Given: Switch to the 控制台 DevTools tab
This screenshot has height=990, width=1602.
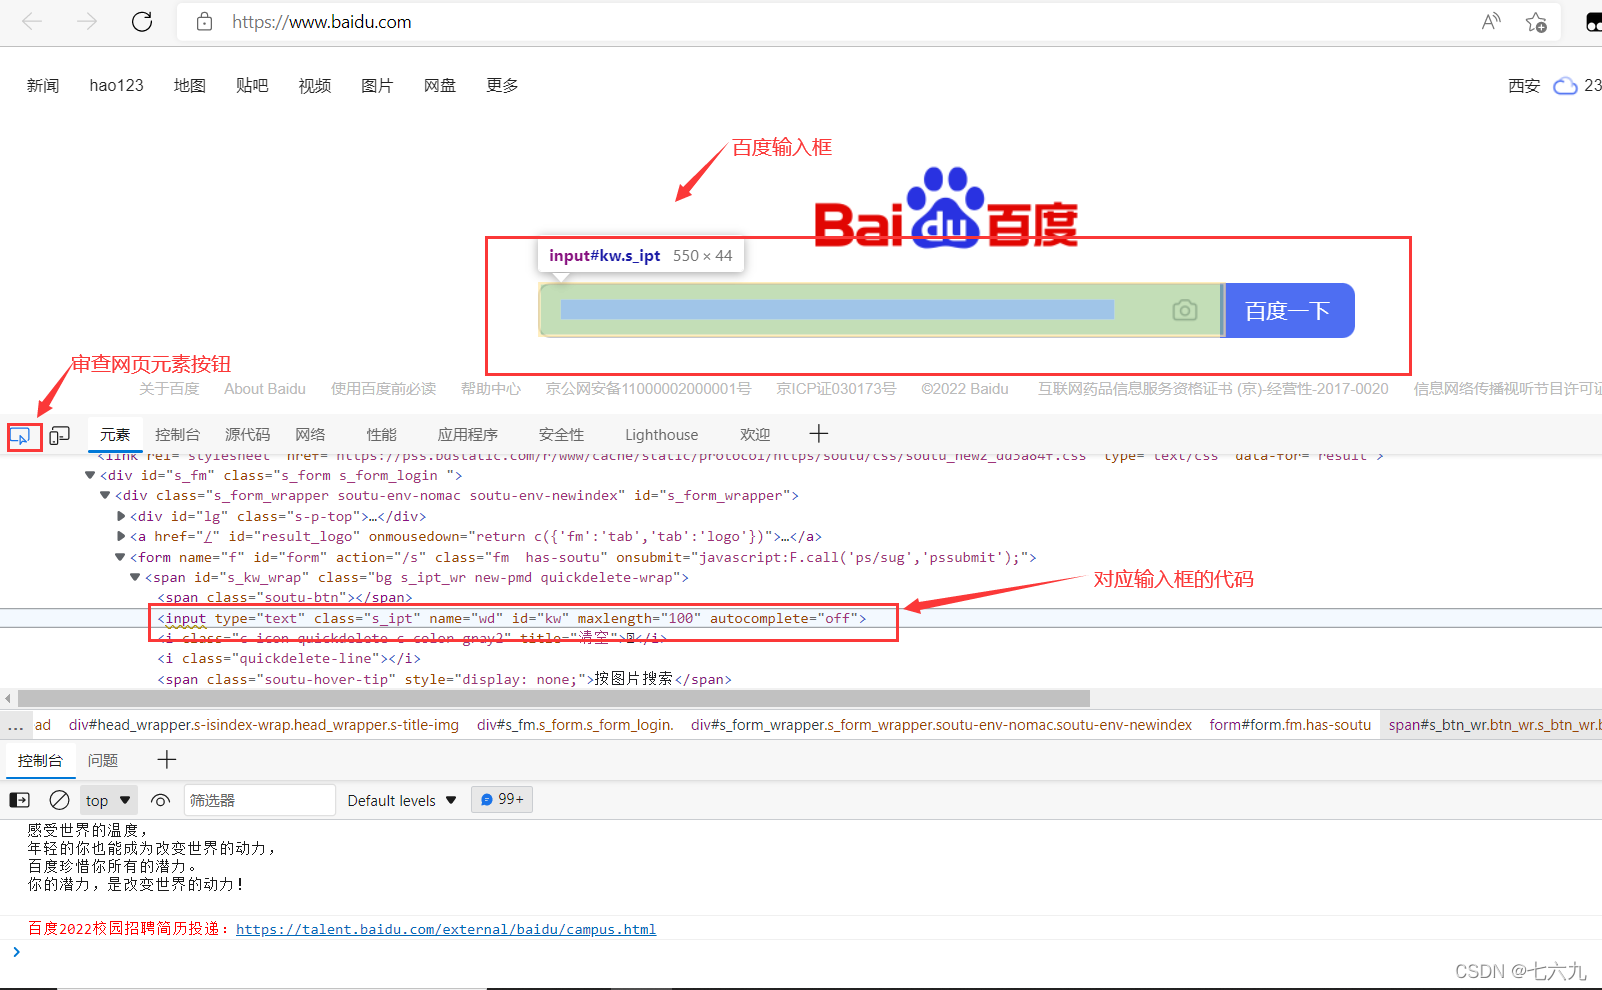Looking at the screenshot, I should (x=177, y=434).
